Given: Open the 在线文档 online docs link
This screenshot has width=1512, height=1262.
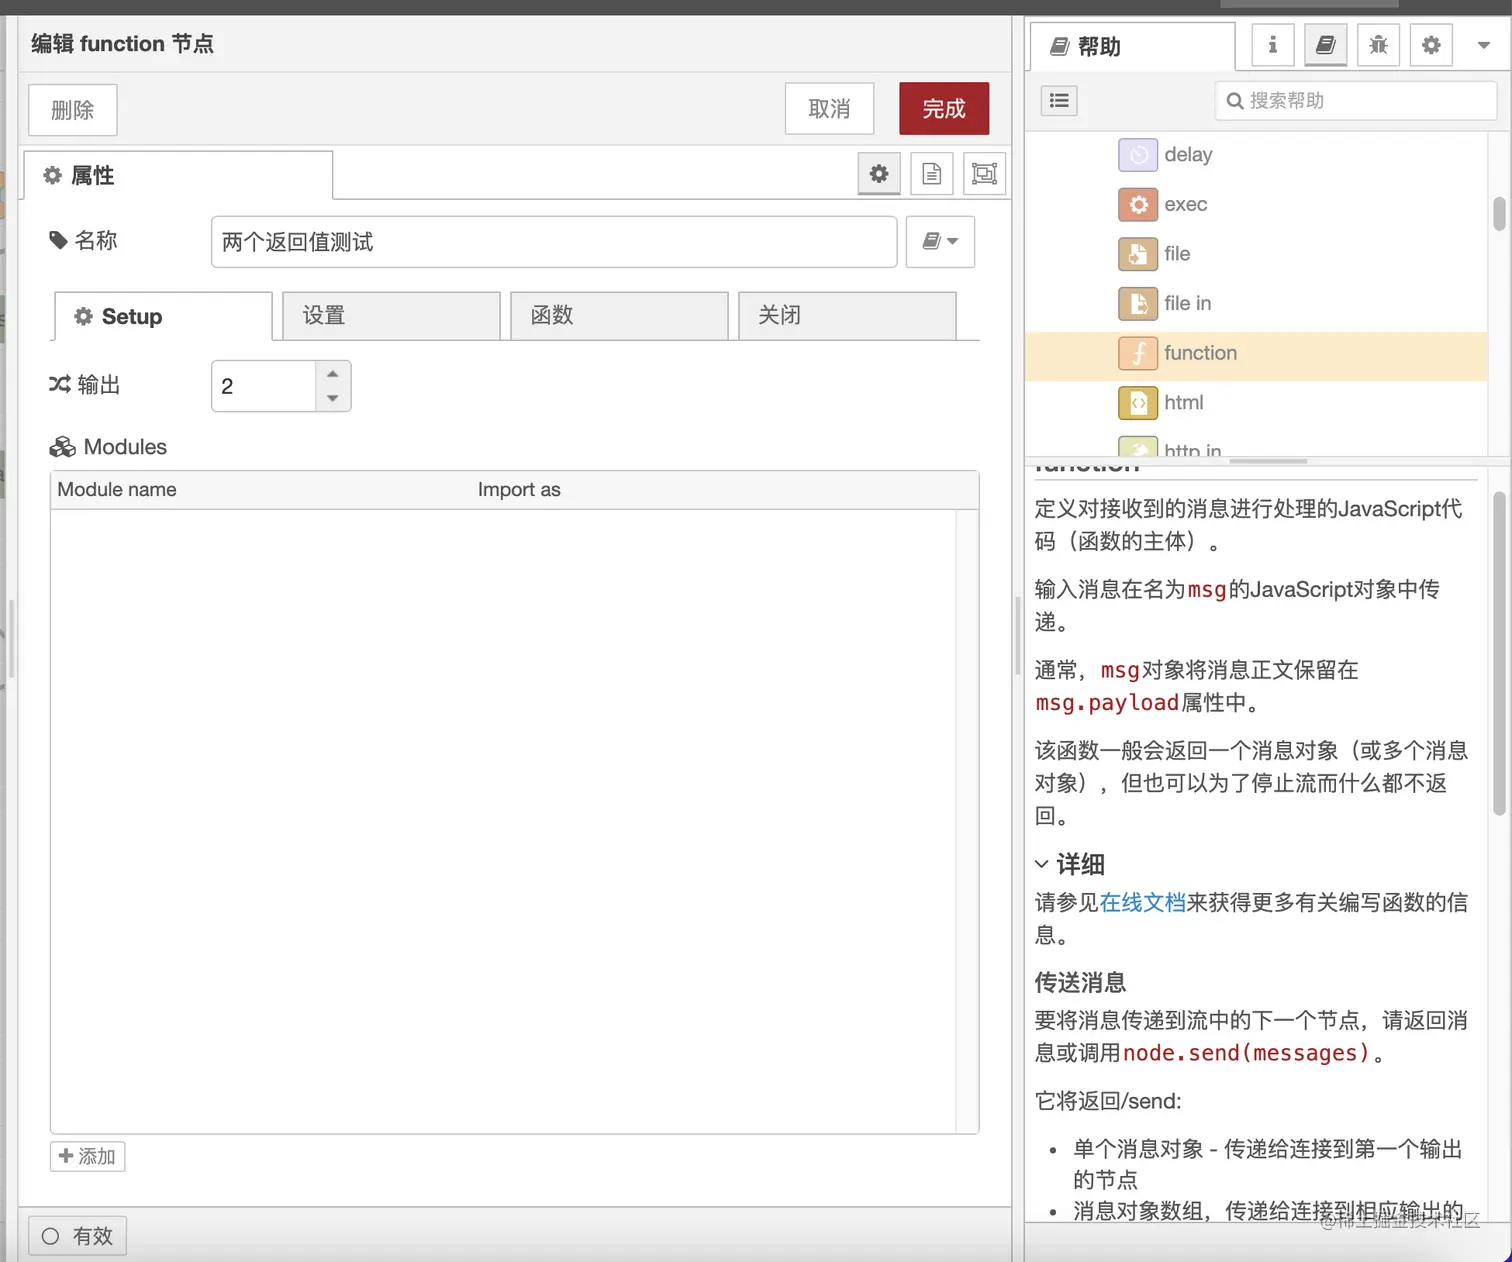Looking at the screenshot, I should click(x=1142, y=903).
